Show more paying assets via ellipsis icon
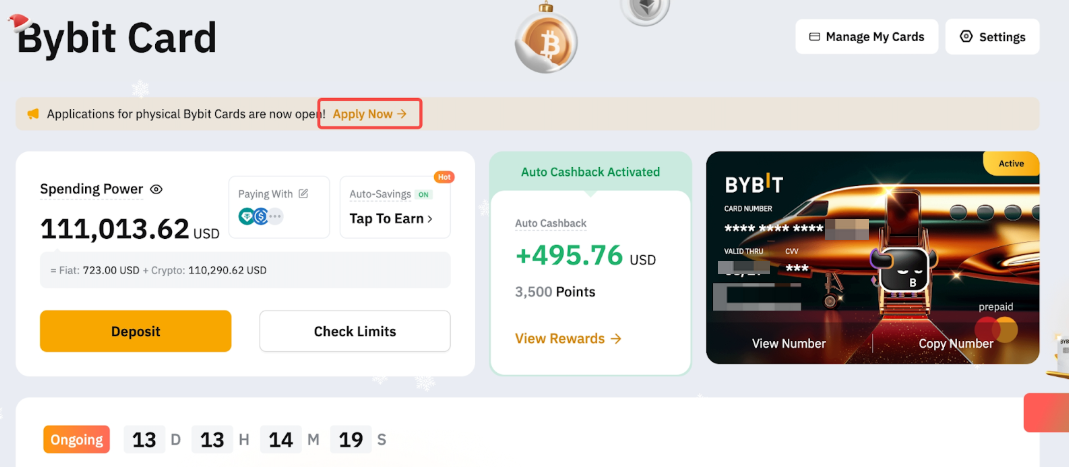 tap(275, 216)
